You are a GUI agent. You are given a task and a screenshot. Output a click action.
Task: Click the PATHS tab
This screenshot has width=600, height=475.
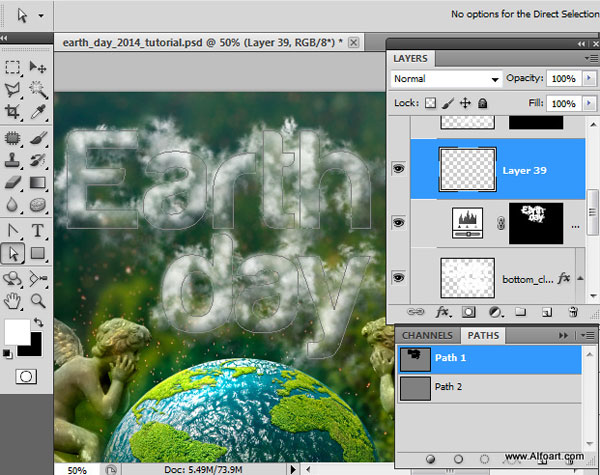[483, 336]
